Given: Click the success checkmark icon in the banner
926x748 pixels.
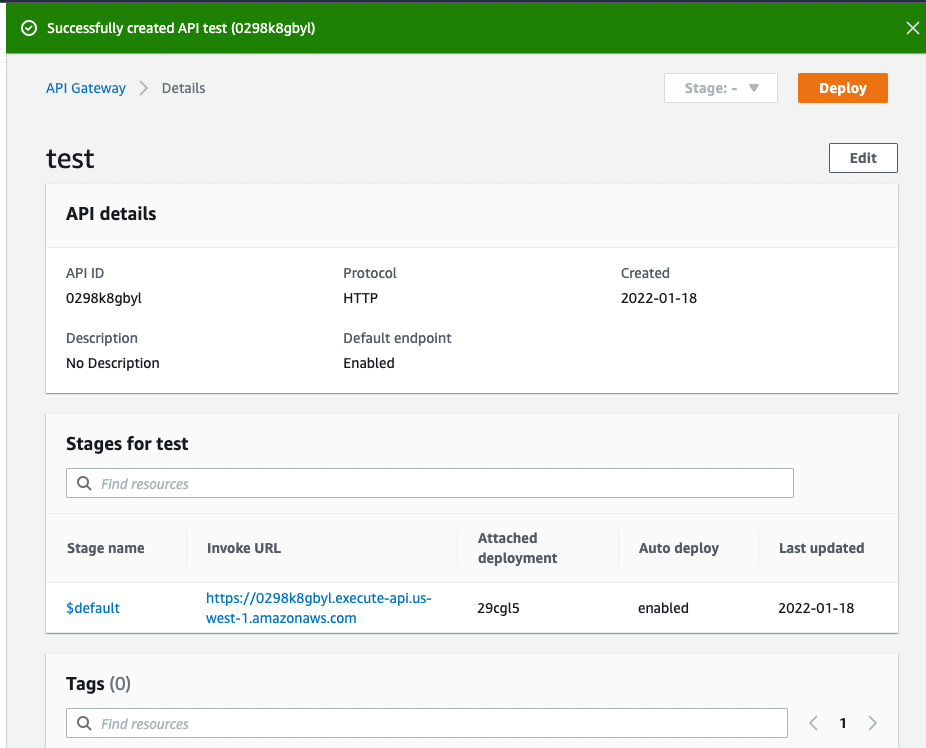Looking at the screenshot, I should (x=29, y=28).
